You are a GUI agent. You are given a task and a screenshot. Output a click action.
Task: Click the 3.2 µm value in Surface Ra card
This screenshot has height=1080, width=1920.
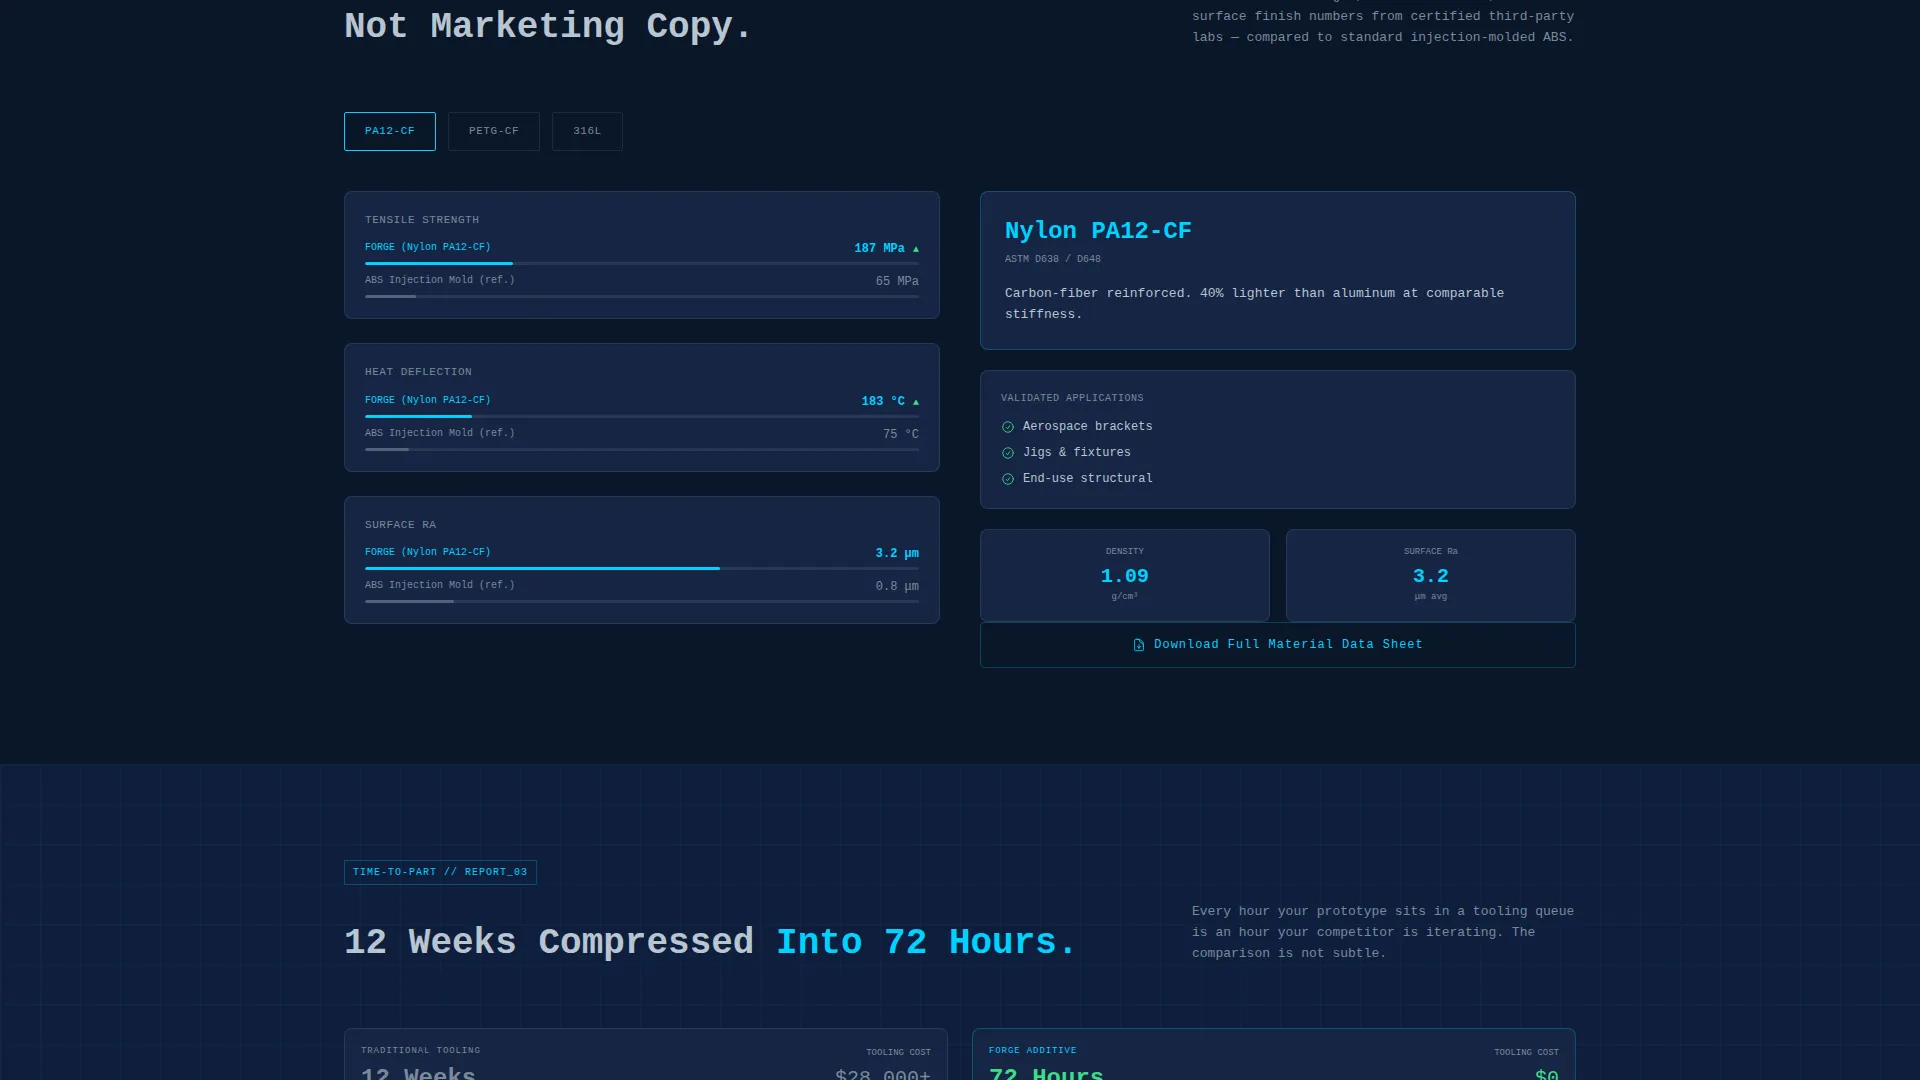897,553
